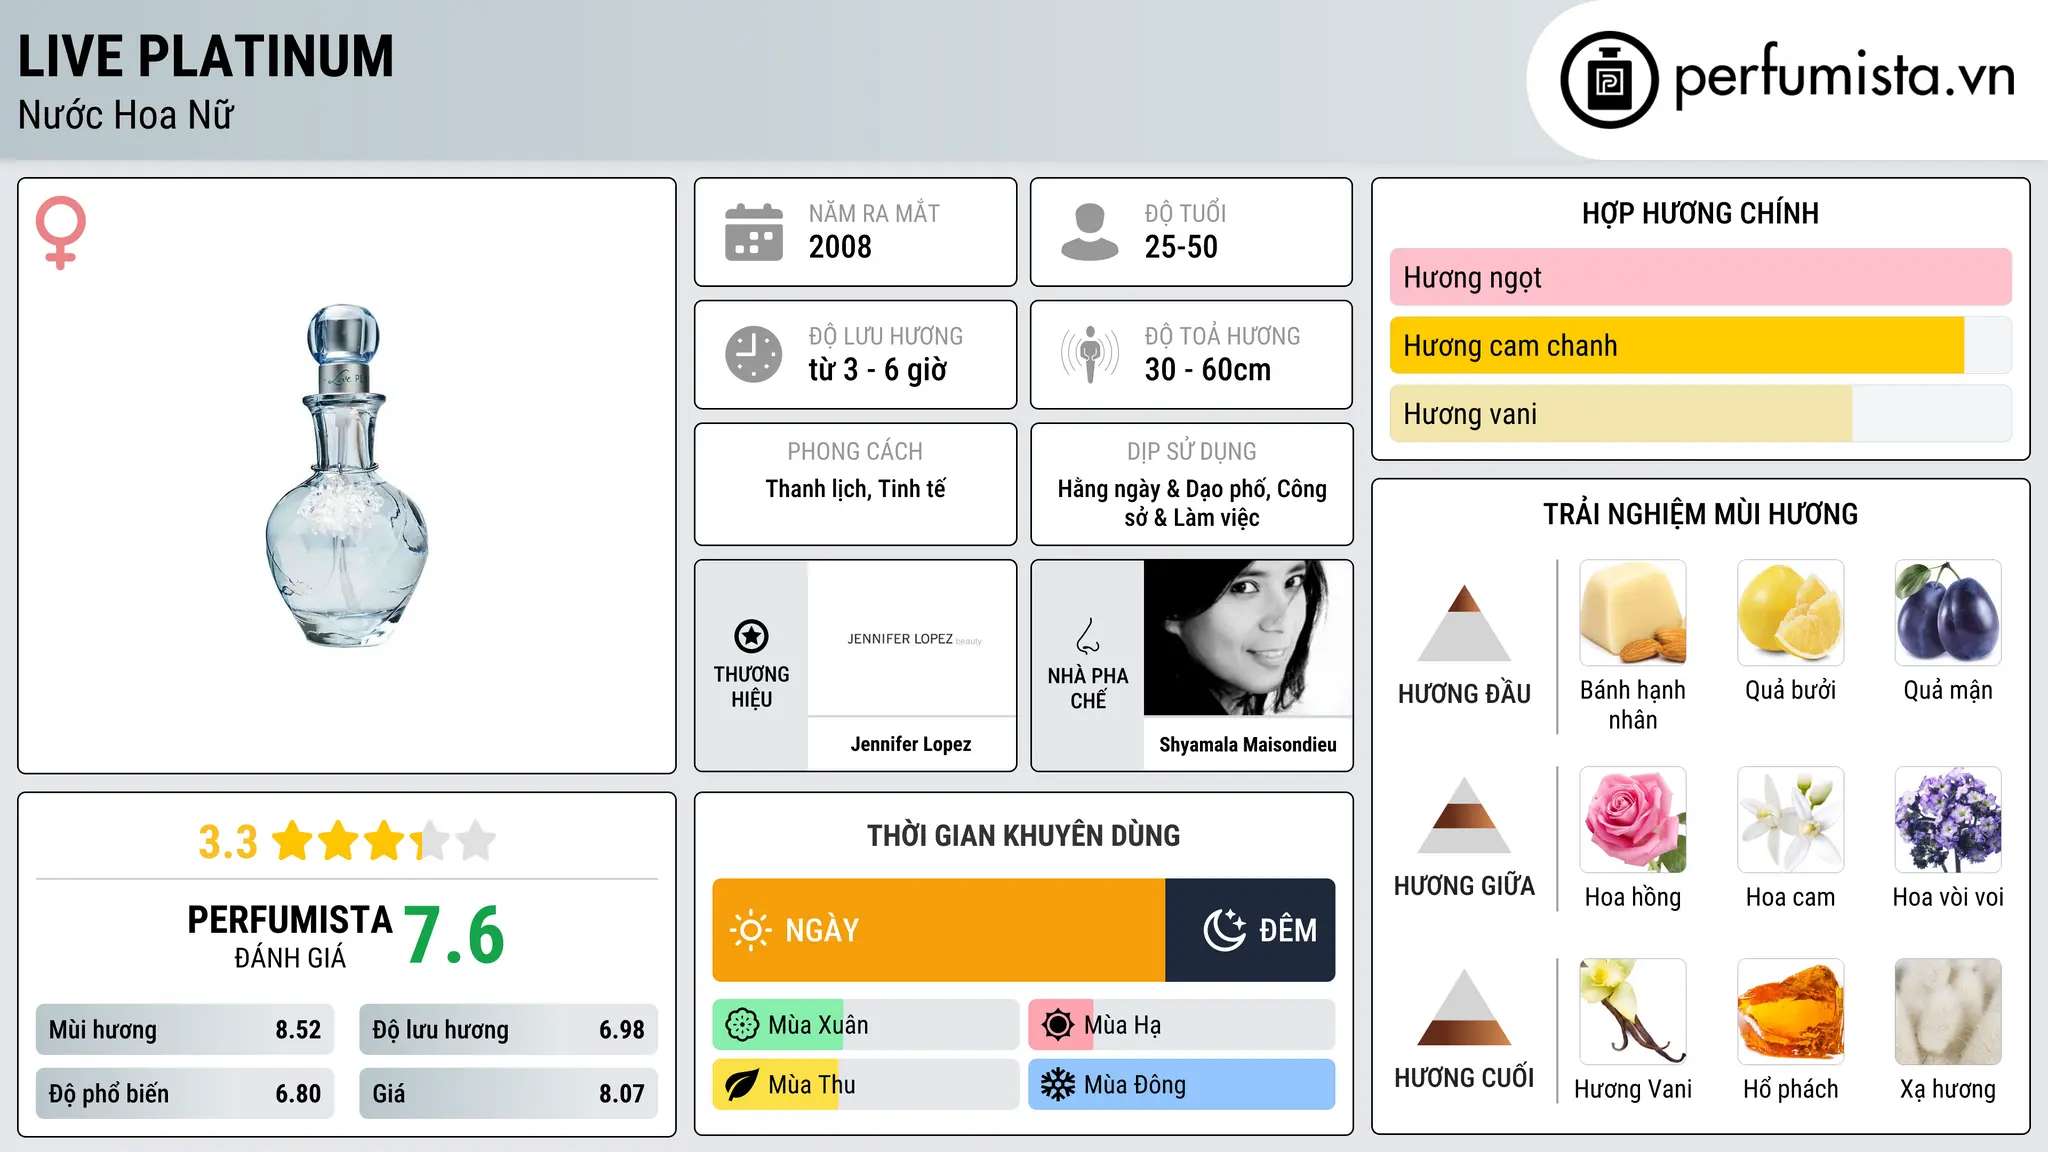
Task: Select the Hoa vòi voi heliotrope image
Action: pos(1948,820)
